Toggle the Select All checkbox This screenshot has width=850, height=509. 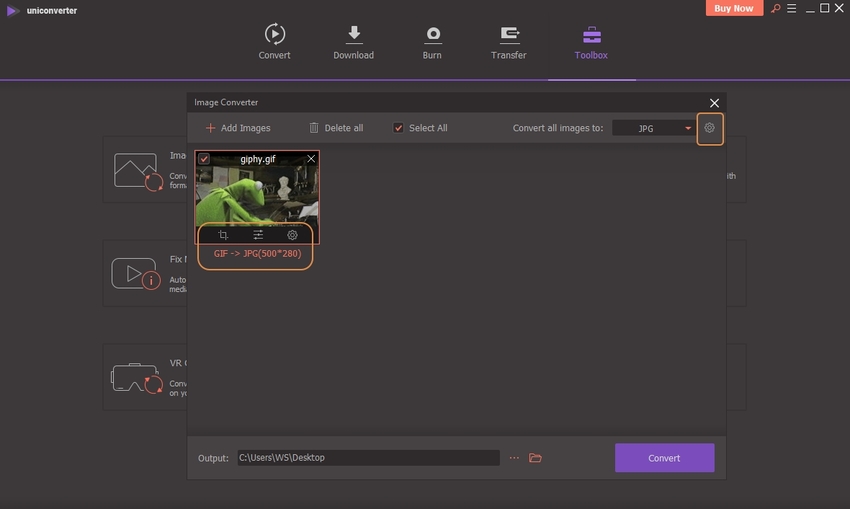[x=398, y=128]
